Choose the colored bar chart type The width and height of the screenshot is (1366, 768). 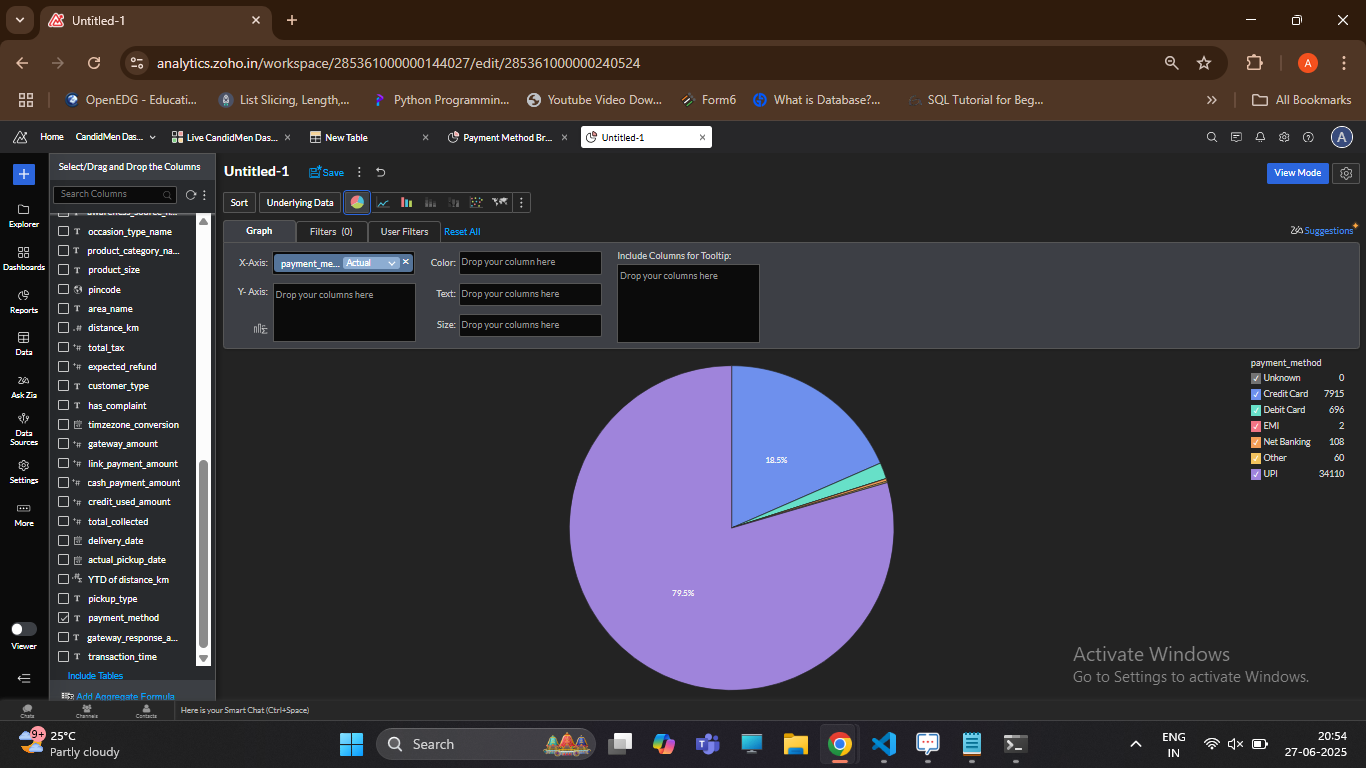[407, 202]
